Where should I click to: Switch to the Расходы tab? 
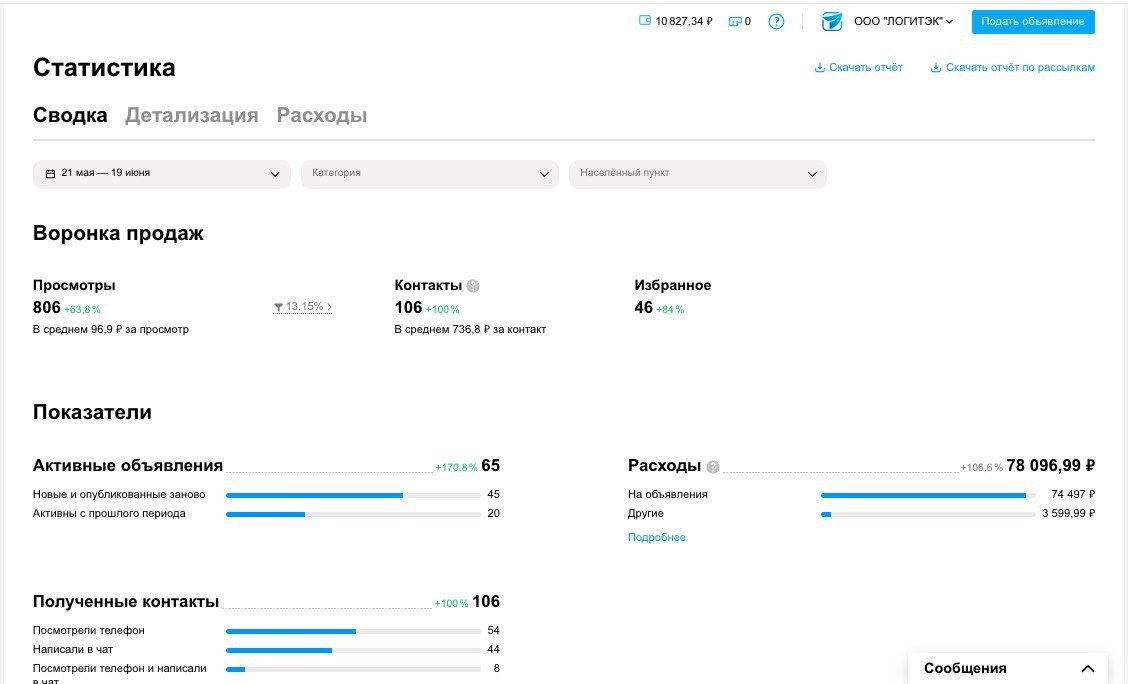pos(322,115)
